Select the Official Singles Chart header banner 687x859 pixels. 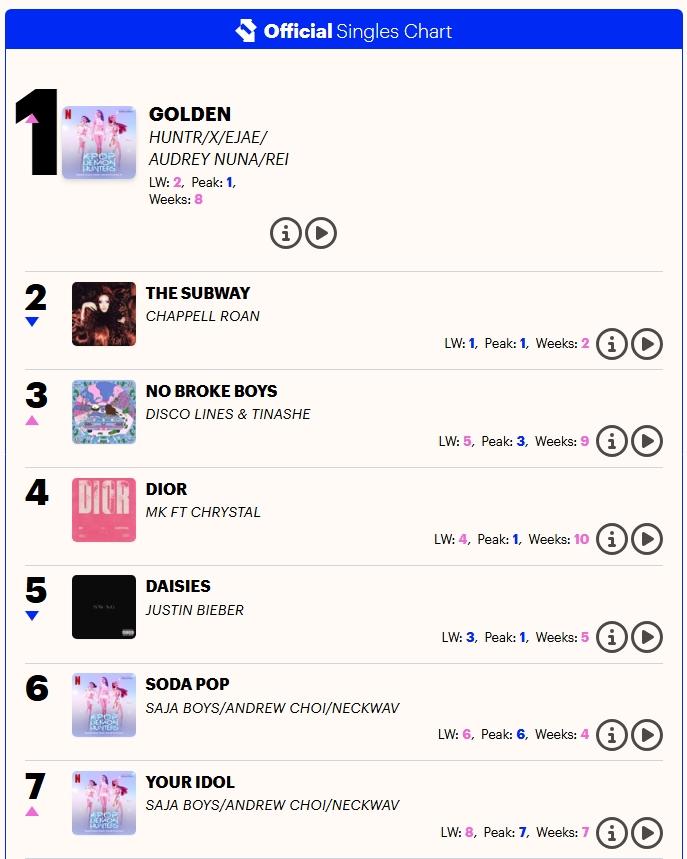[x=343, y=31]
